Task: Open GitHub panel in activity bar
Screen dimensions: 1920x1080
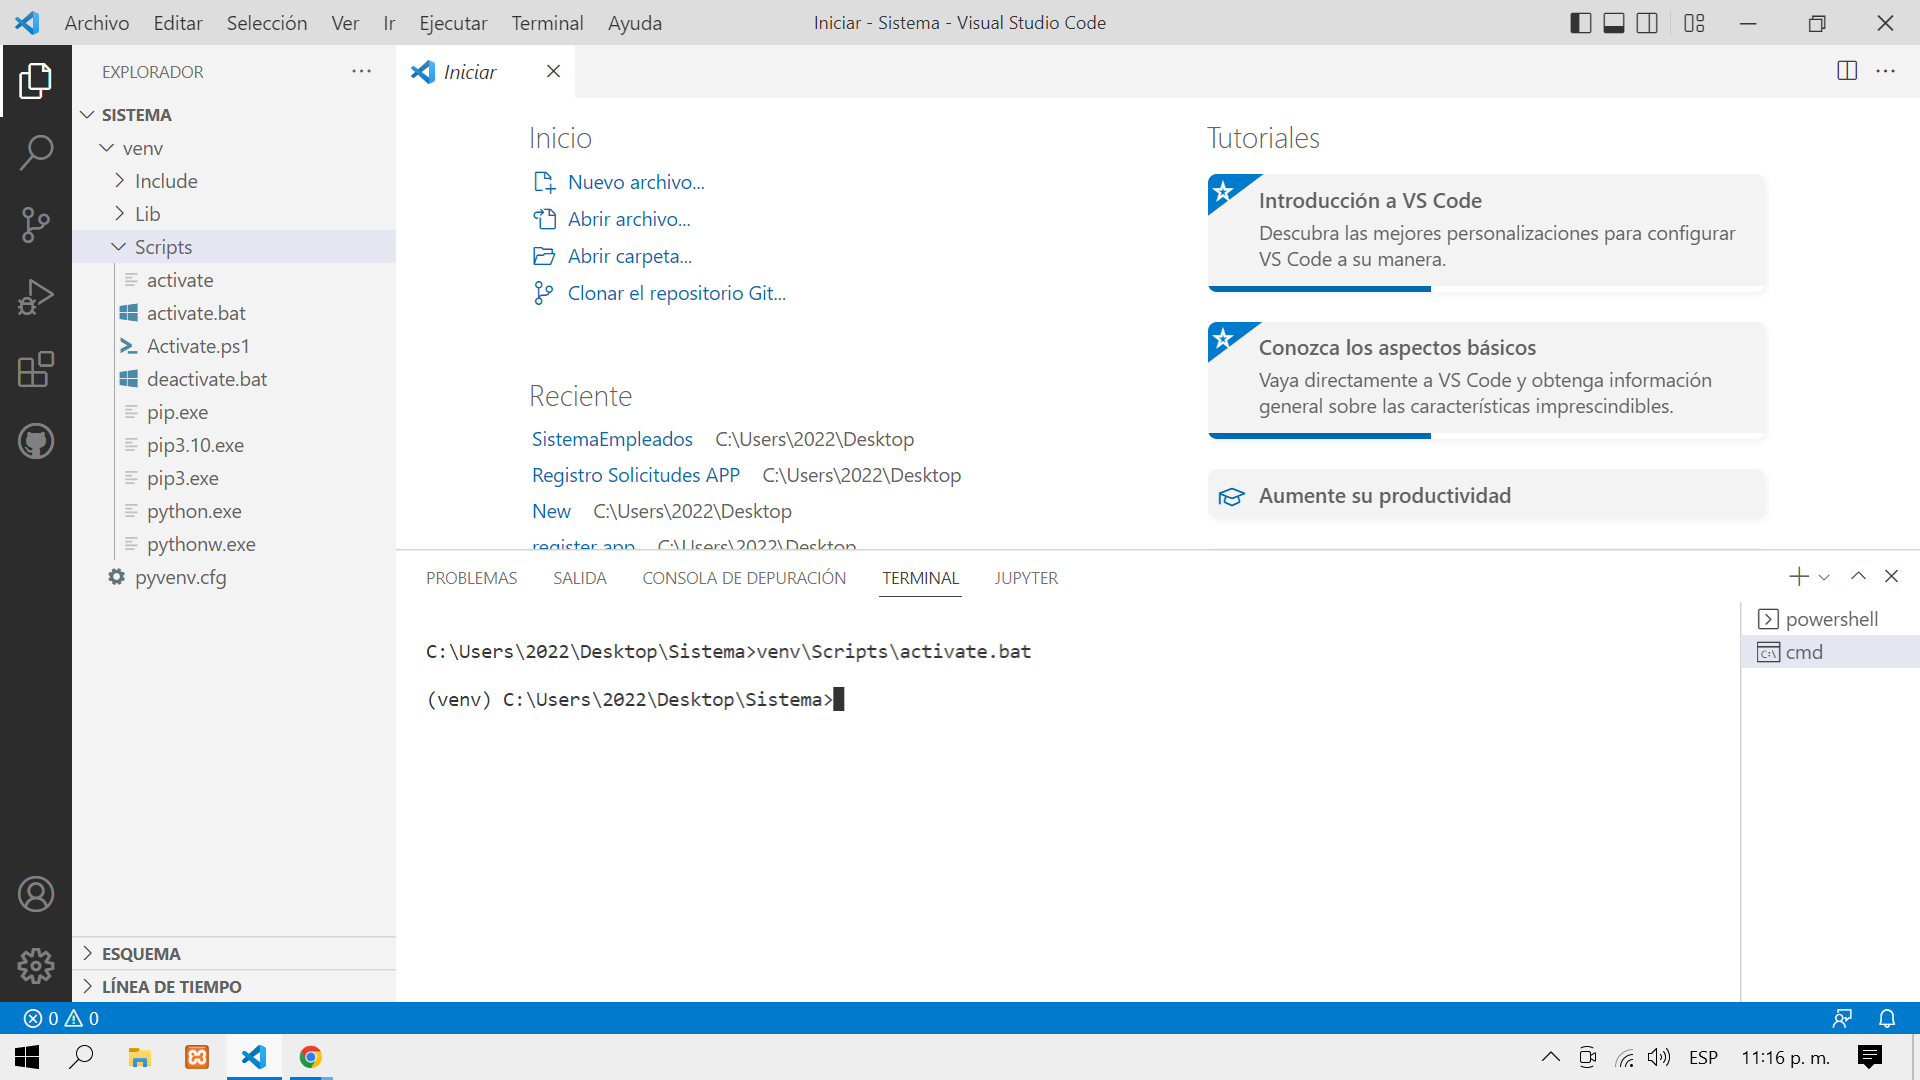Action: pos(36,441)
